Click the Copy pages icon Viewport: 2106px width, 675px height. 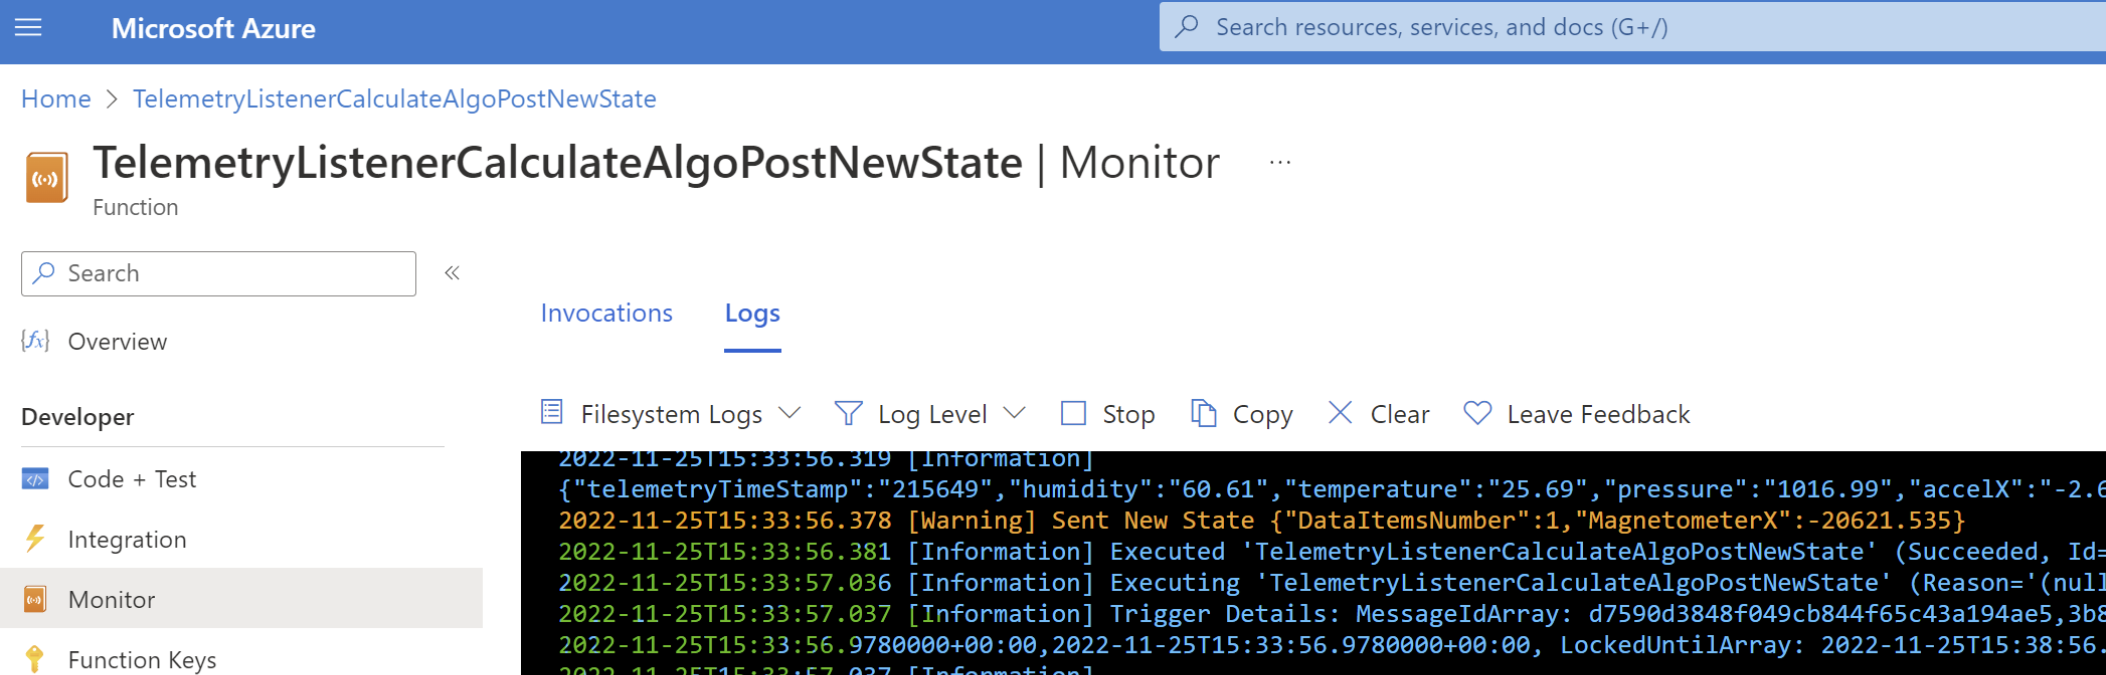point(1204,413)
